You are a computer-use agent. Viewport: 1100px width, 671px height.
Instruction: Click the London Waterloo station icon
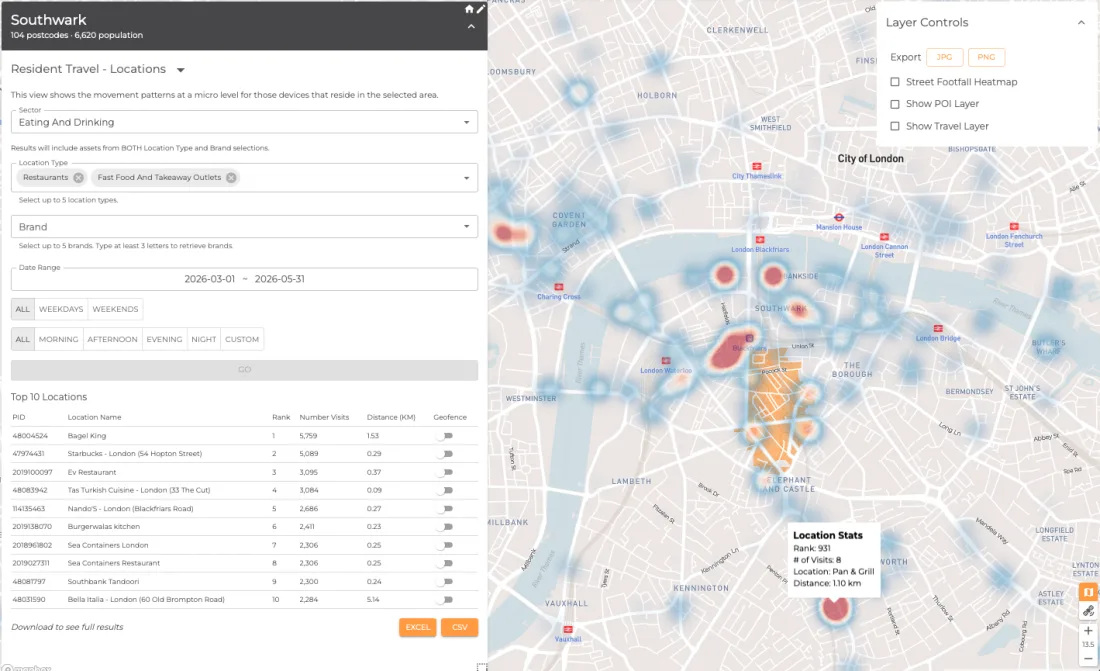pos(666,361)
